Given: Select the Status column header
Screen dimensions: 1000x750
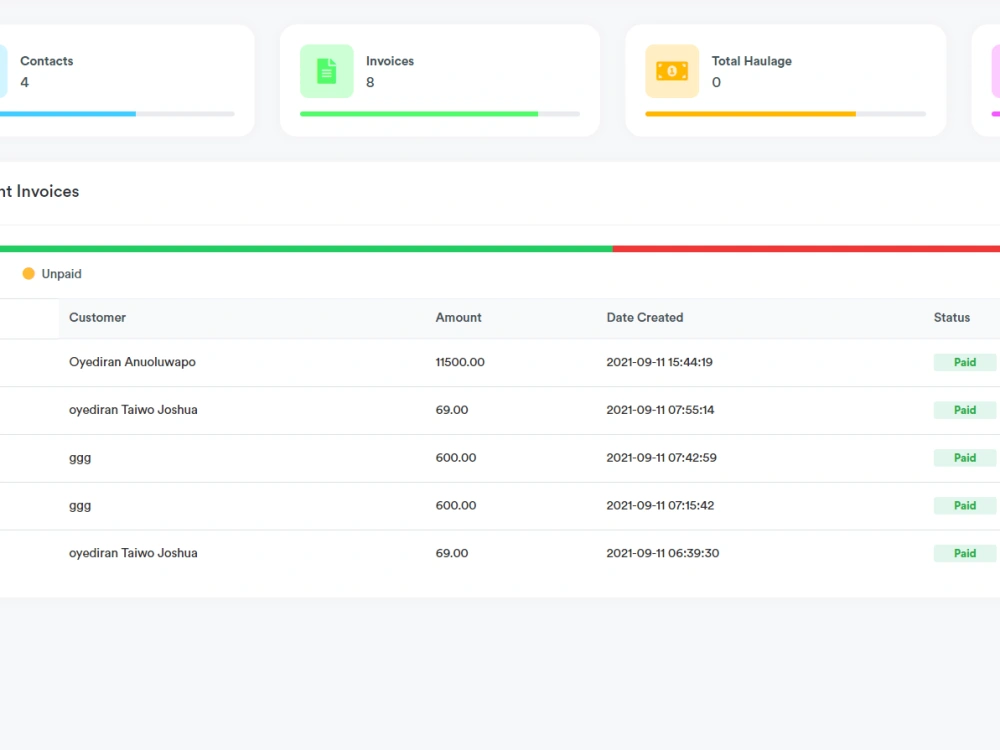Looking at the screenshot, I should click(950, 317).
